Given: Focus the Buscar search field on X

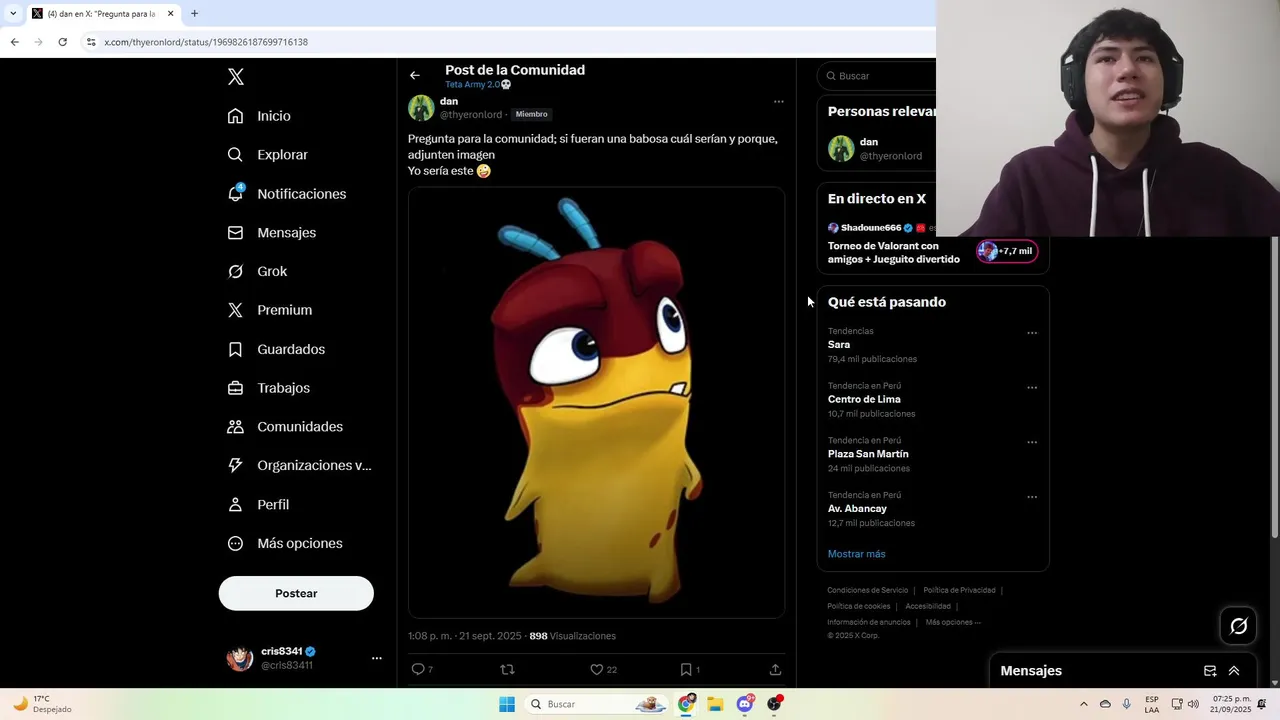Looking at the screenshot, I should 878,76.
